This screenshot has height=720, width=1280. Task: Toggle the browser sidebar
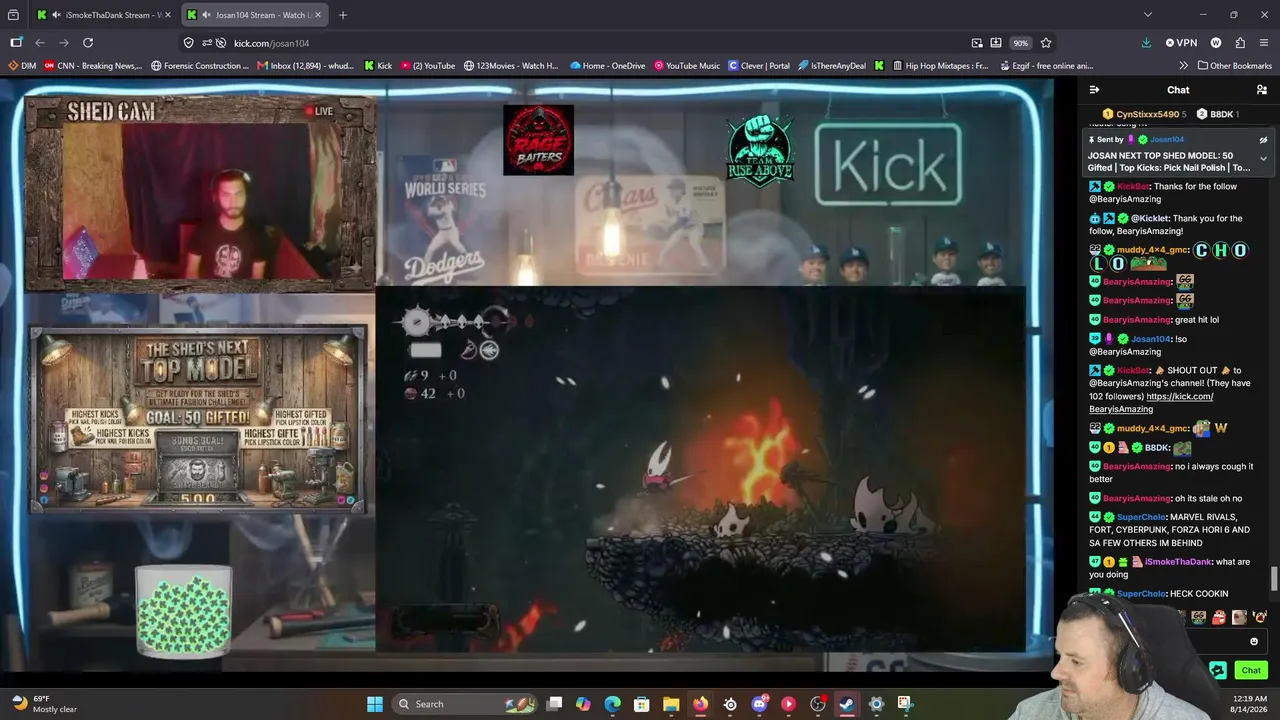(x=16, y=43)
